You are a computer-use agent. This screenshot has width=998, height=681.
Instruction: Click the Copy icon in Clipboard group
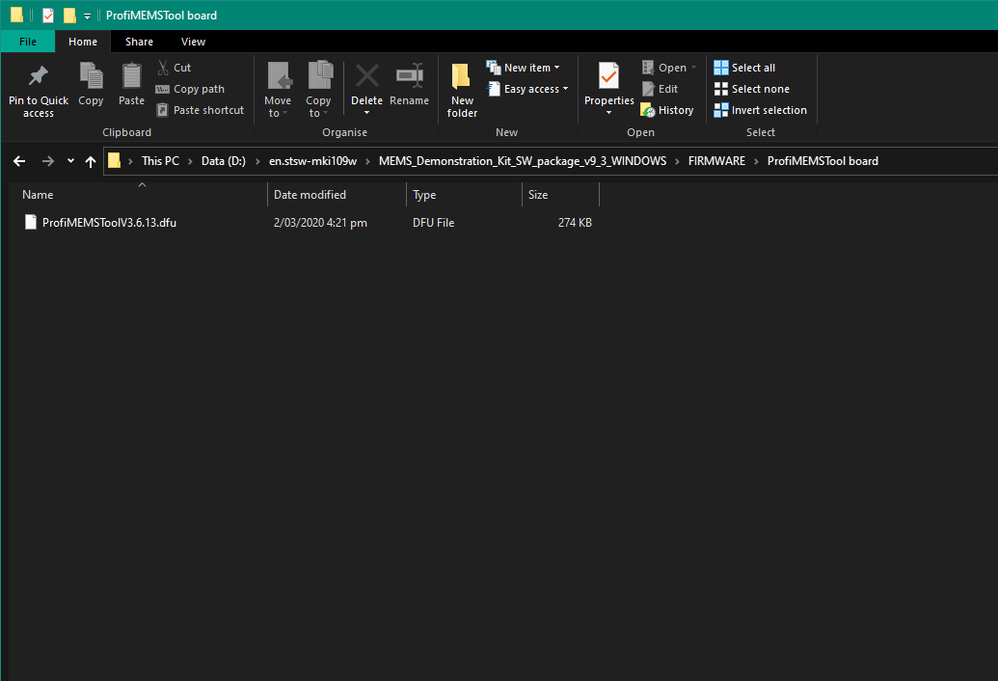point(91,76)
